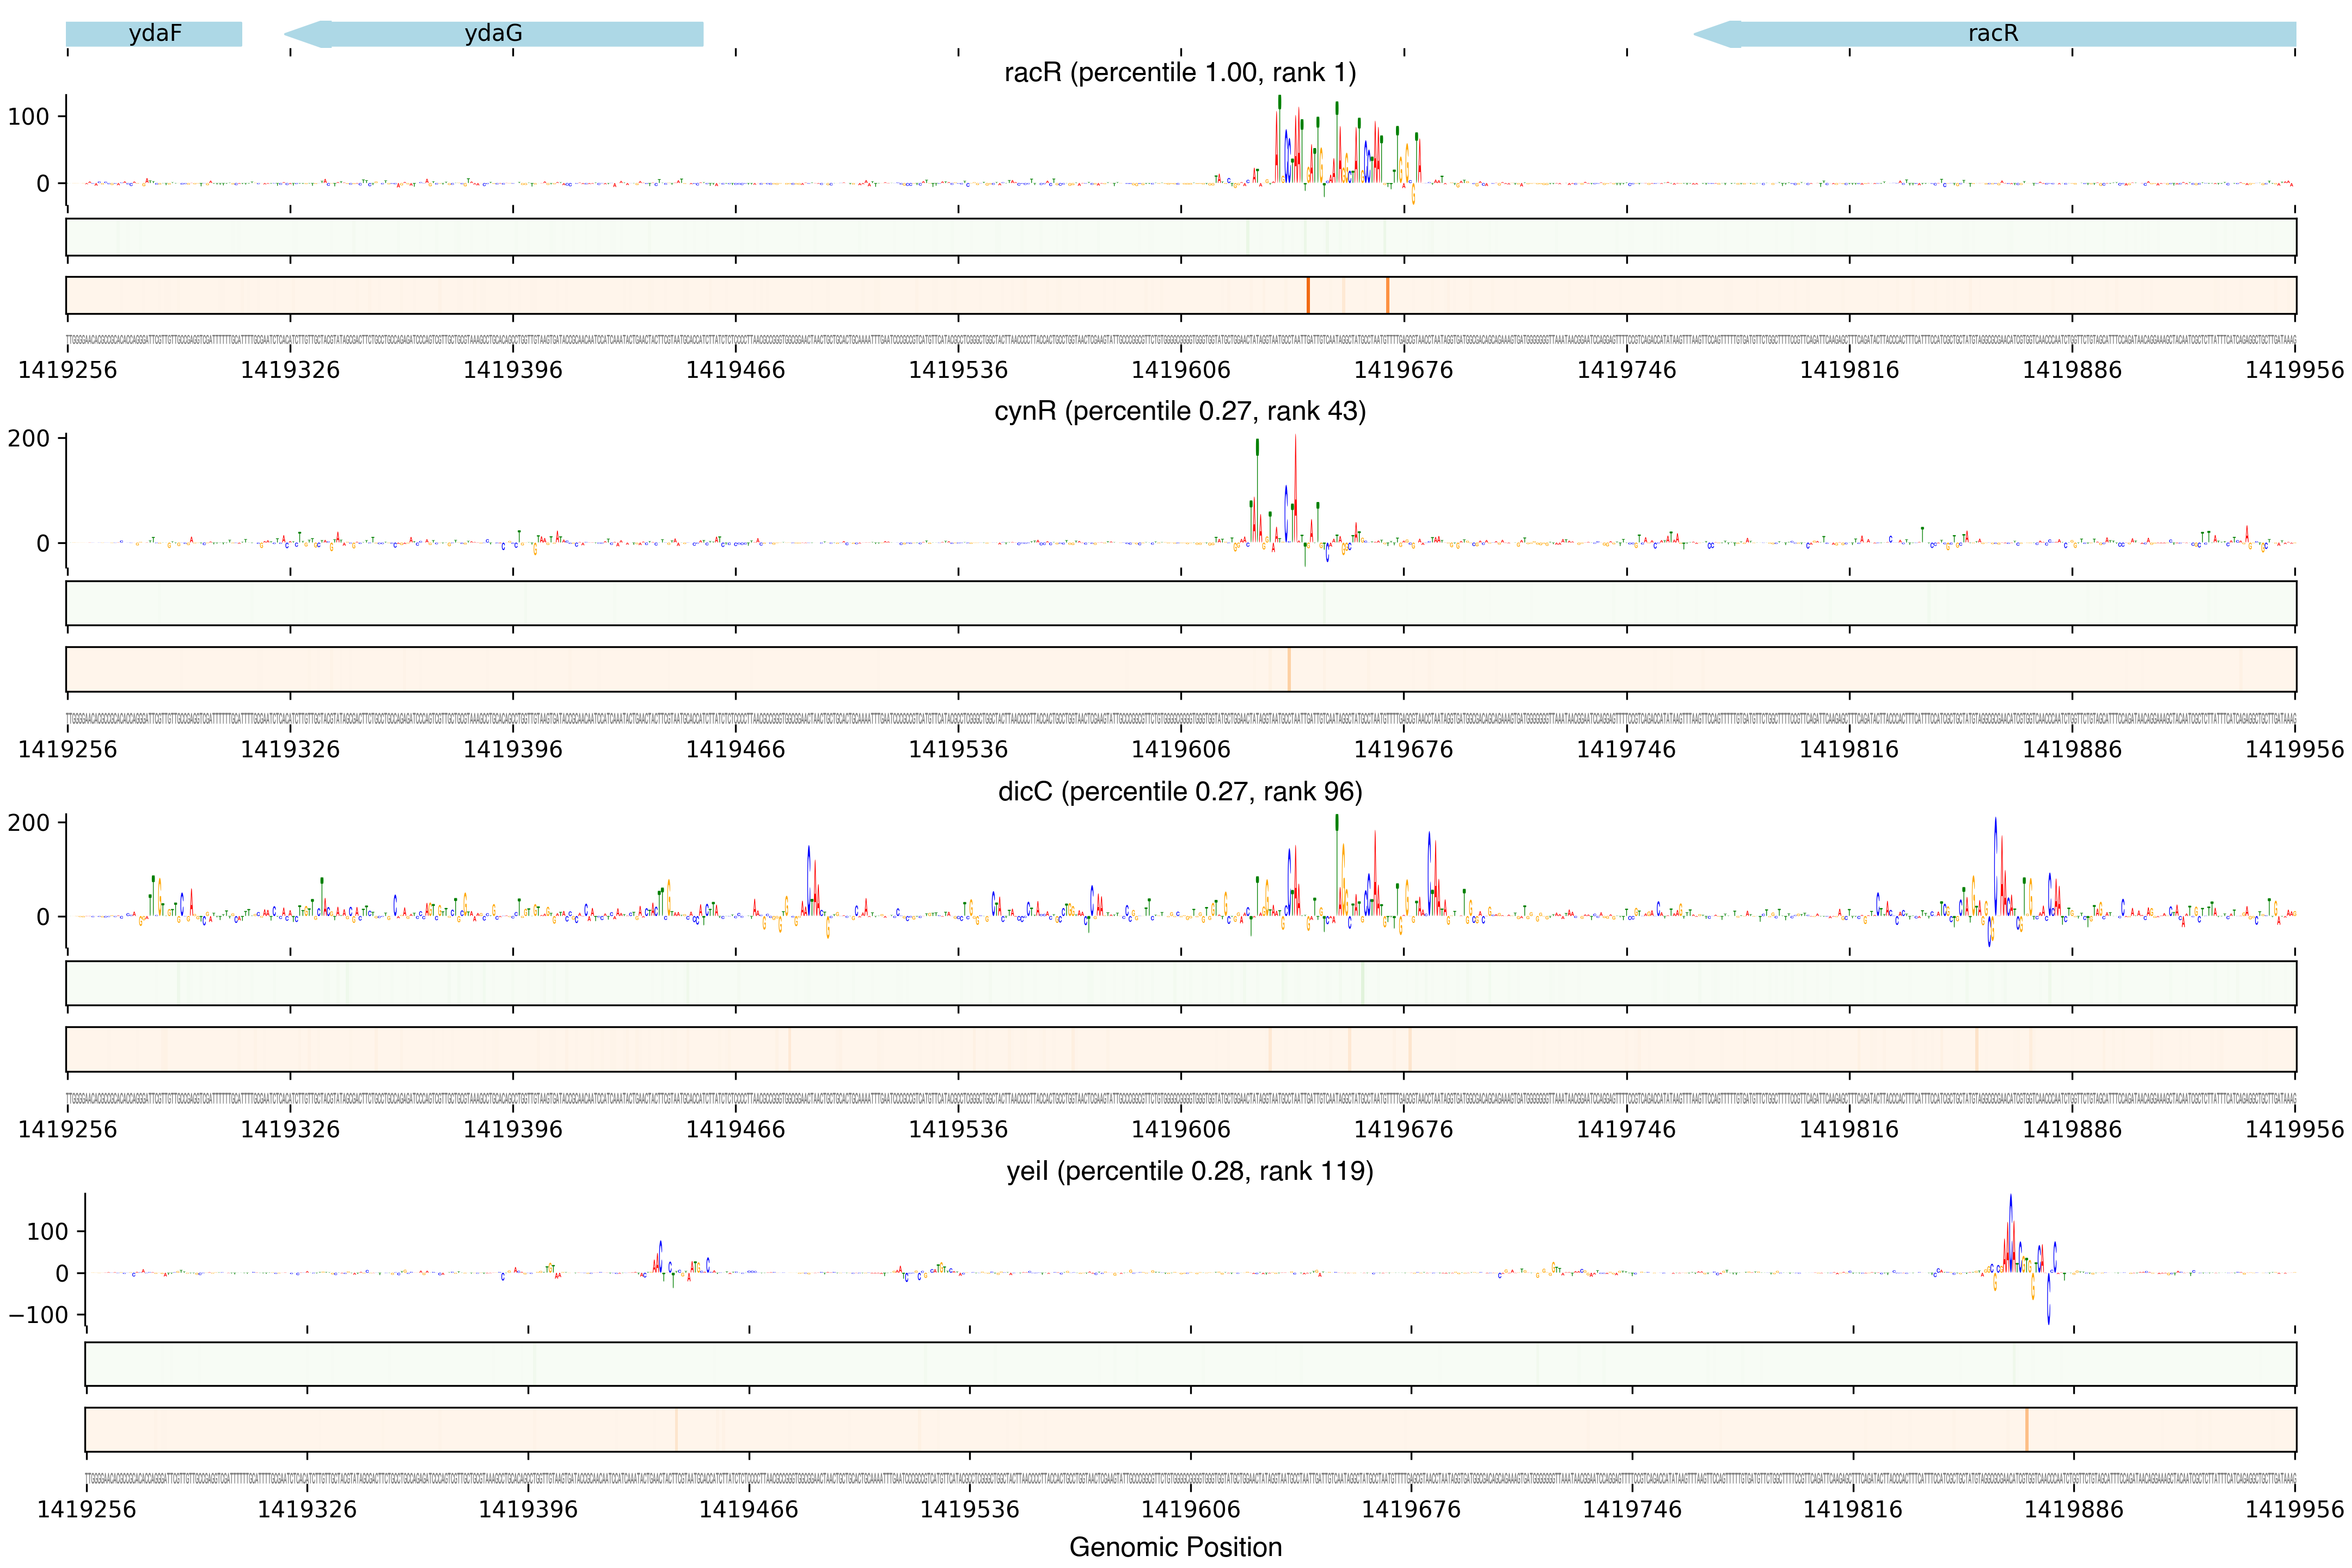Click the cynR percentile 0.27 panel title
The image size is (2352, 1568).
(1180, 411)
